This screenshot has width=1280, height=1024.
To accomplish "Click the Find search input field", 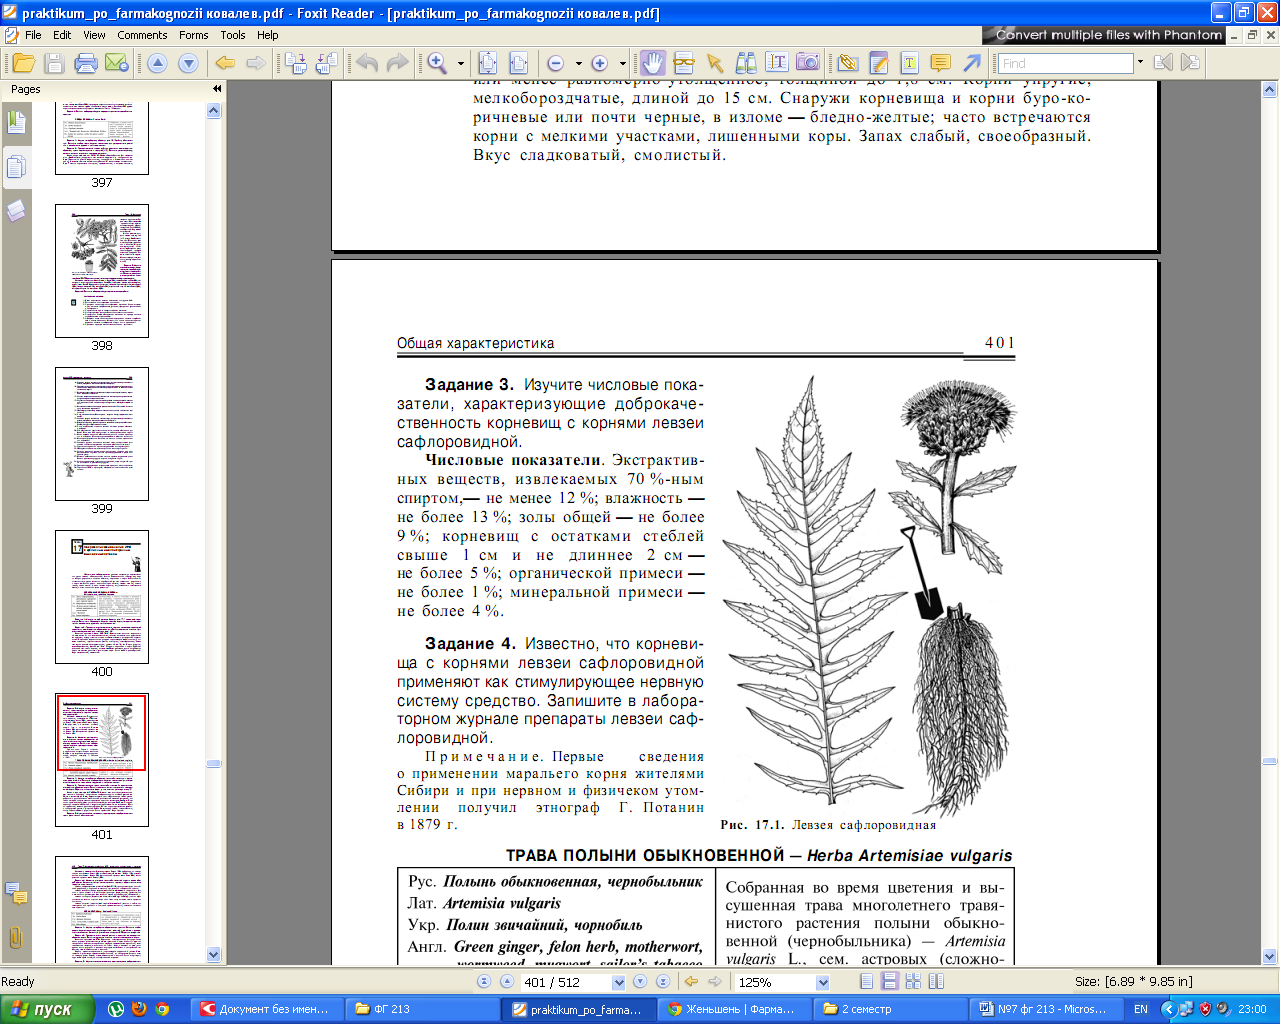I will tap(1065, 63).
